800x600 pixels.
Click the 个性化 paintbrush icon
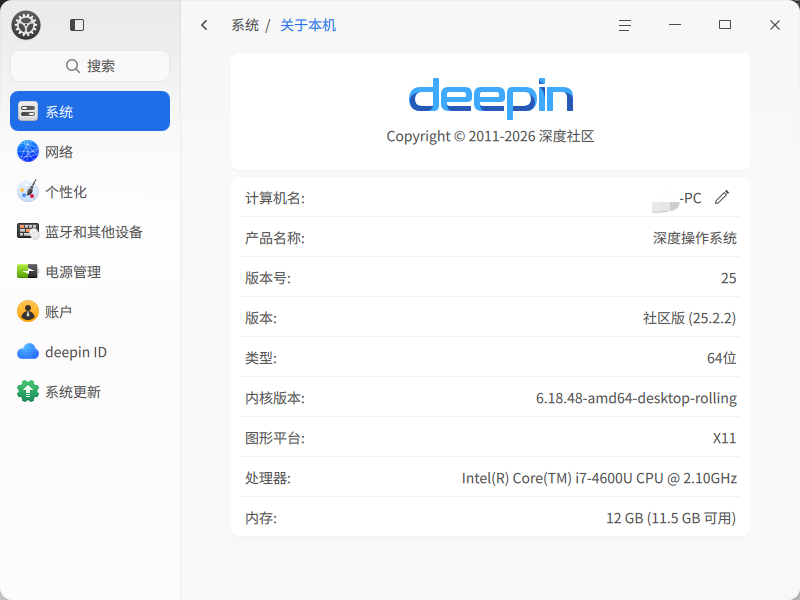(28, 191)
